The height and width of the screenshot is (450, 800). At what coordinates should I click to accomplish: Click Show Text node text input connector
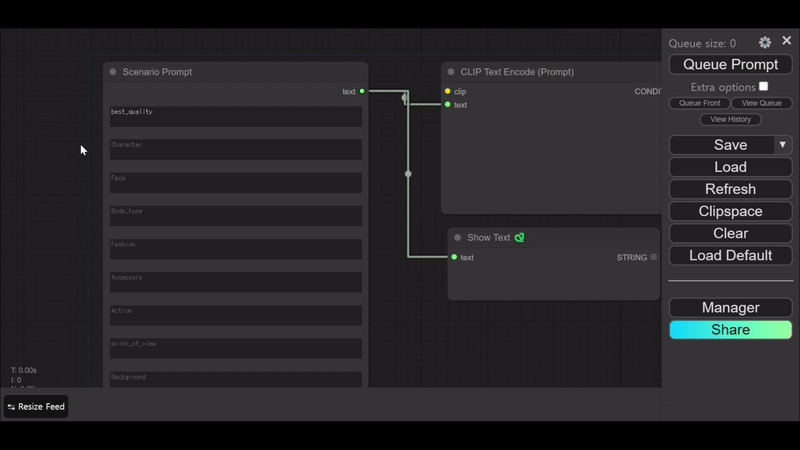coord(454,257)
